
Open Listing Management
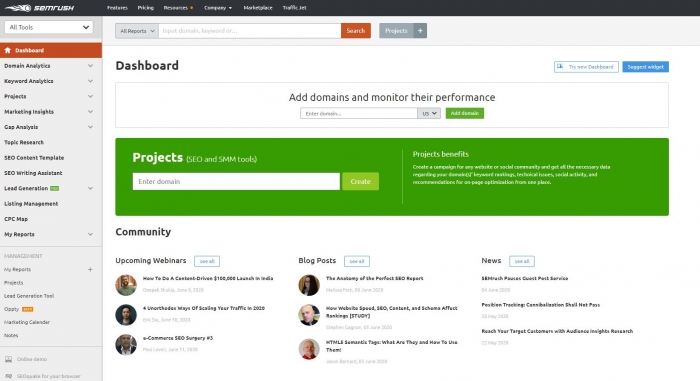click(31, 204)
